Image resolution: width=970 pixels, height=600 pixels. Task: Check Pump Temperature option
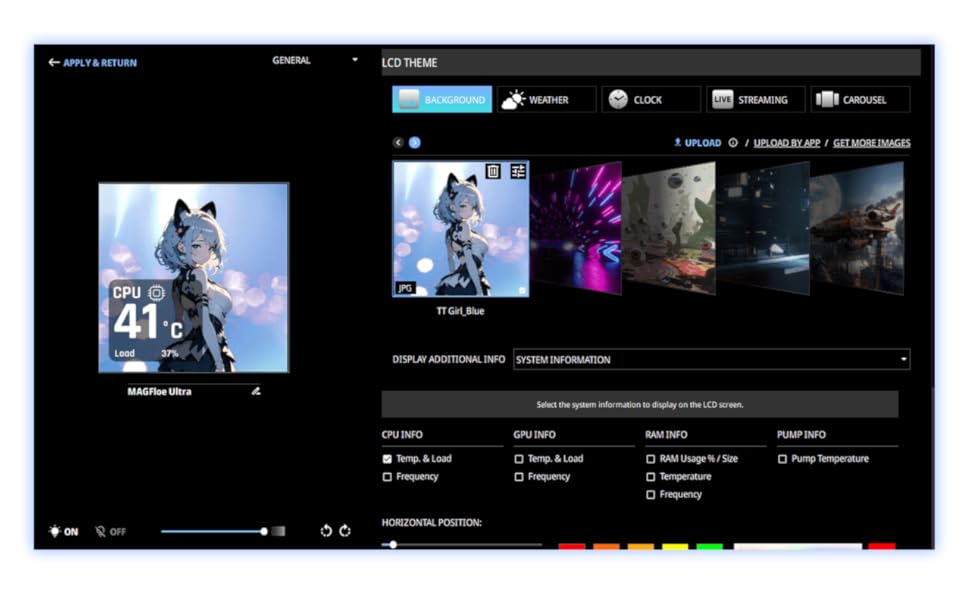click(x=783, y=459)
